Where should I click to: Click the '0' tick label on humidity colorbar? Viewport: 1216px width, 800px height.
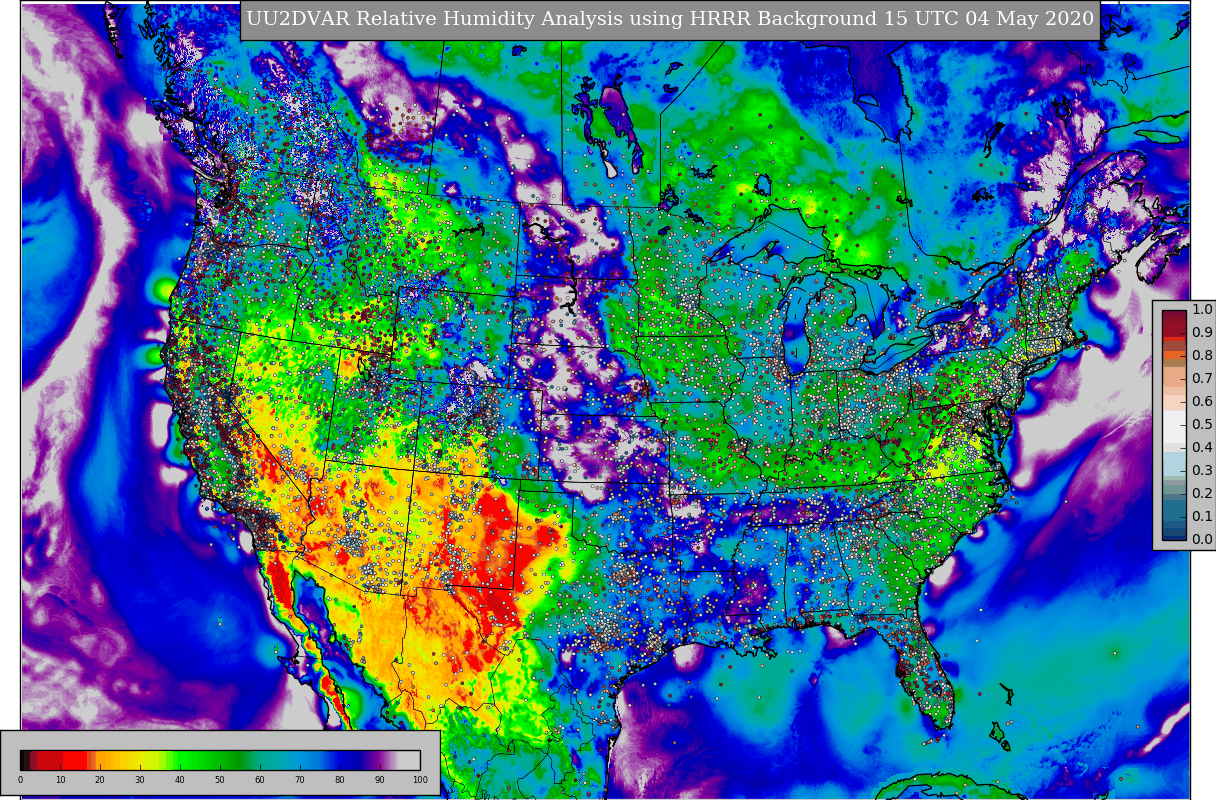[20, 780]
